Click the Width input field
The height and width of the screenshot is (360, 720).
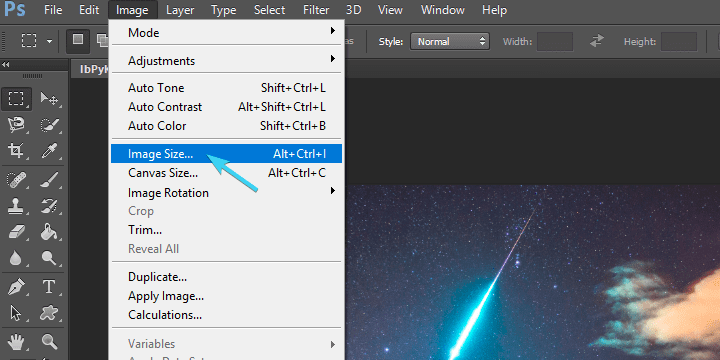(x=555, y=41)
